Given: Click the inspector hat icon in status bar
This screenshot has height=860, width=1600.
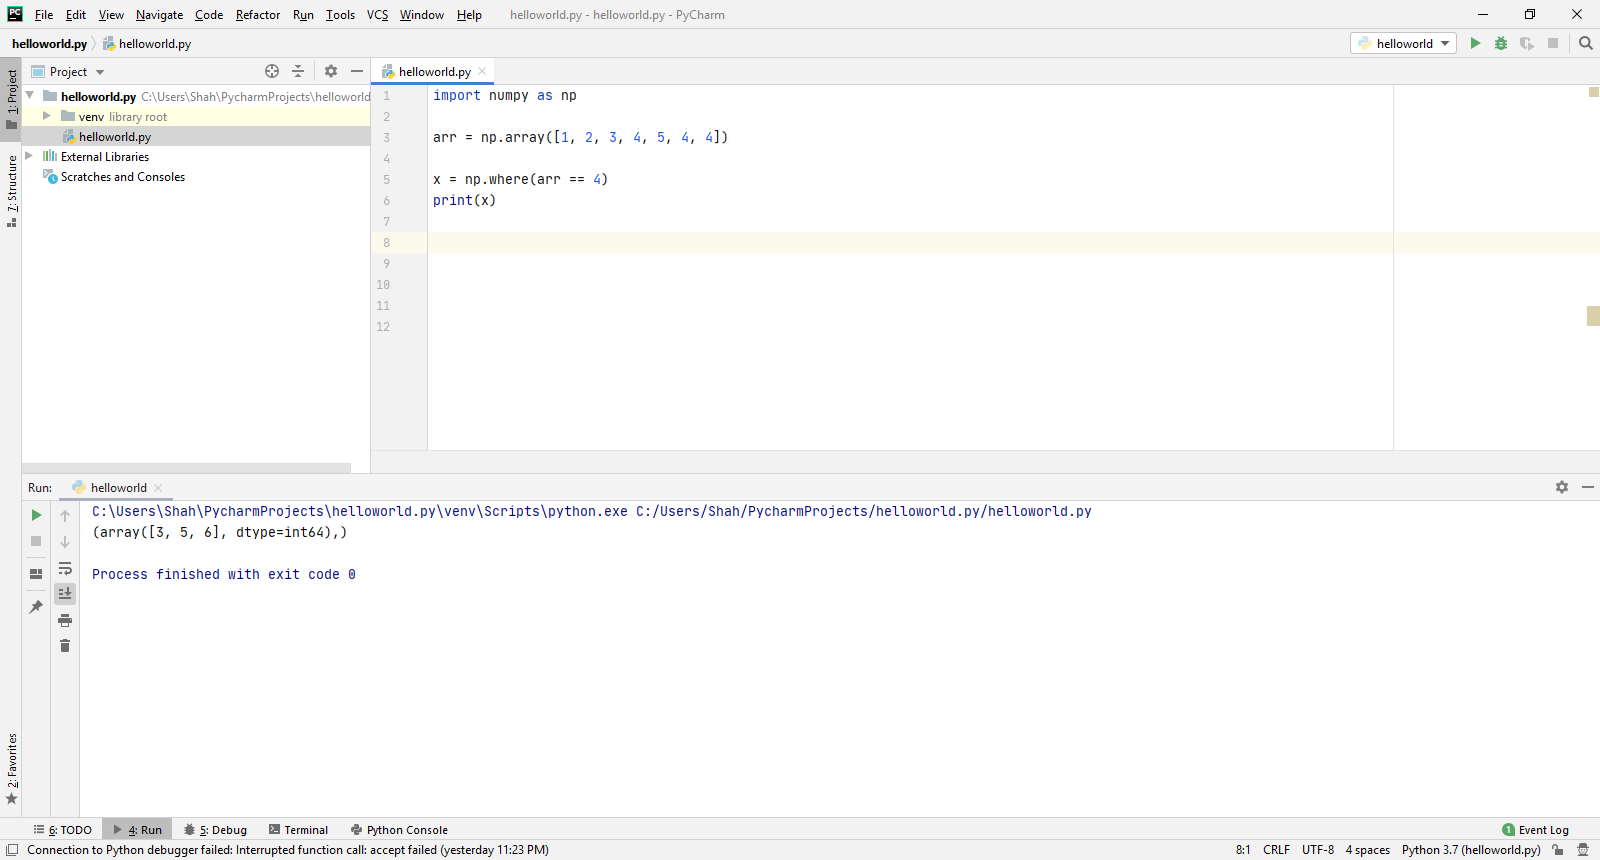Looking at the screenshot, I should [x=1583, y=850].
